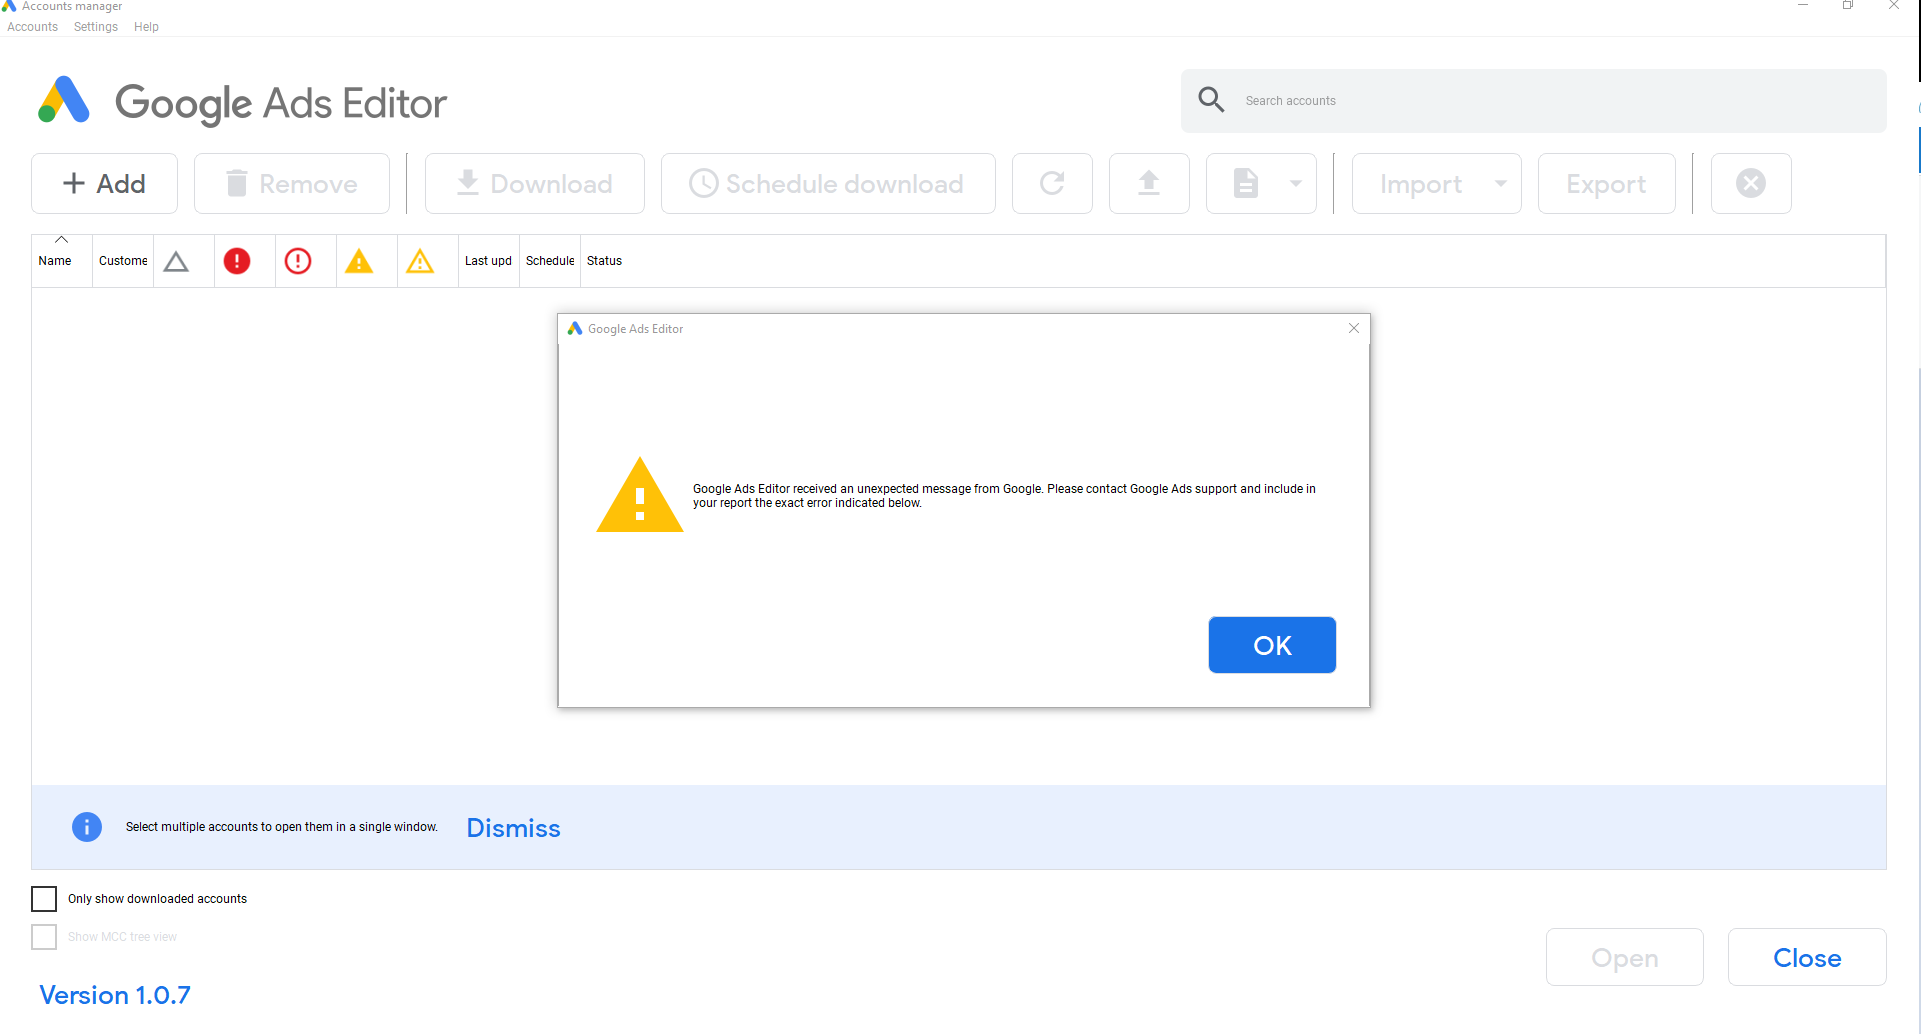Click the magnifier search icon
1921x1034 pixels.
1211,100
